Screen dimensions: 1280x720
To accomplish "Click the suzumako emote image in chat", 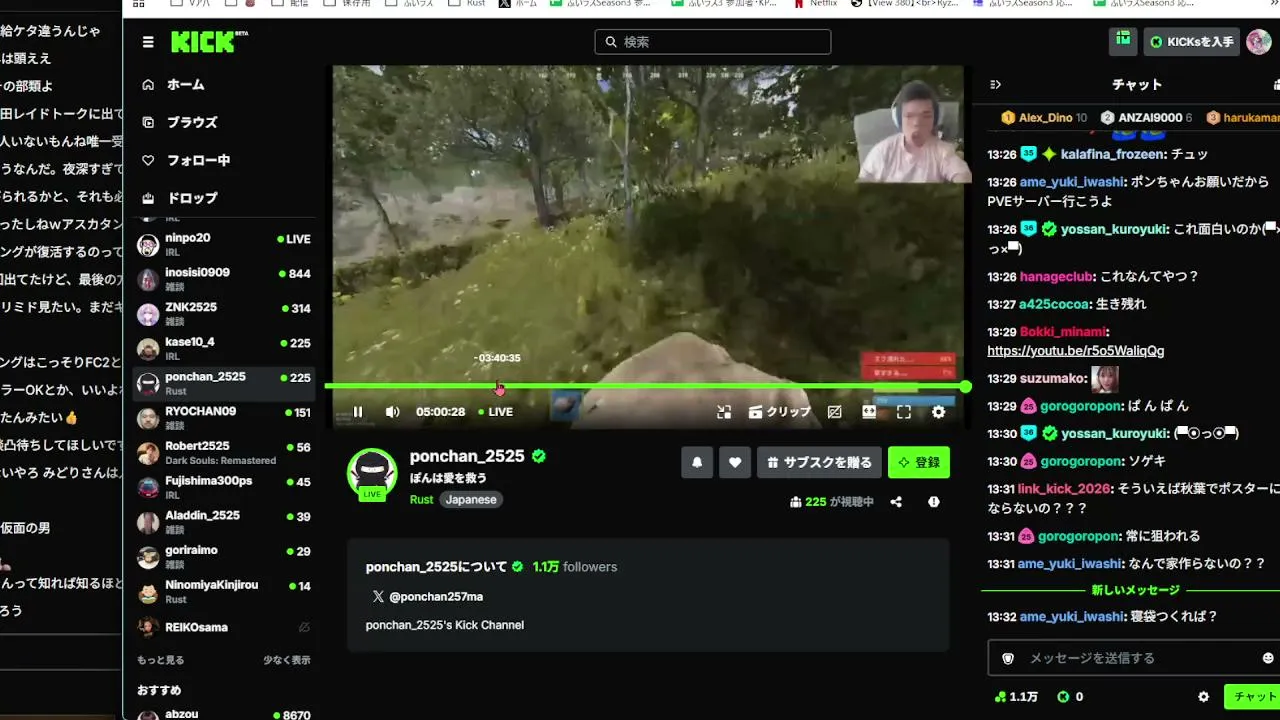I will click(x=1105, y=379).
